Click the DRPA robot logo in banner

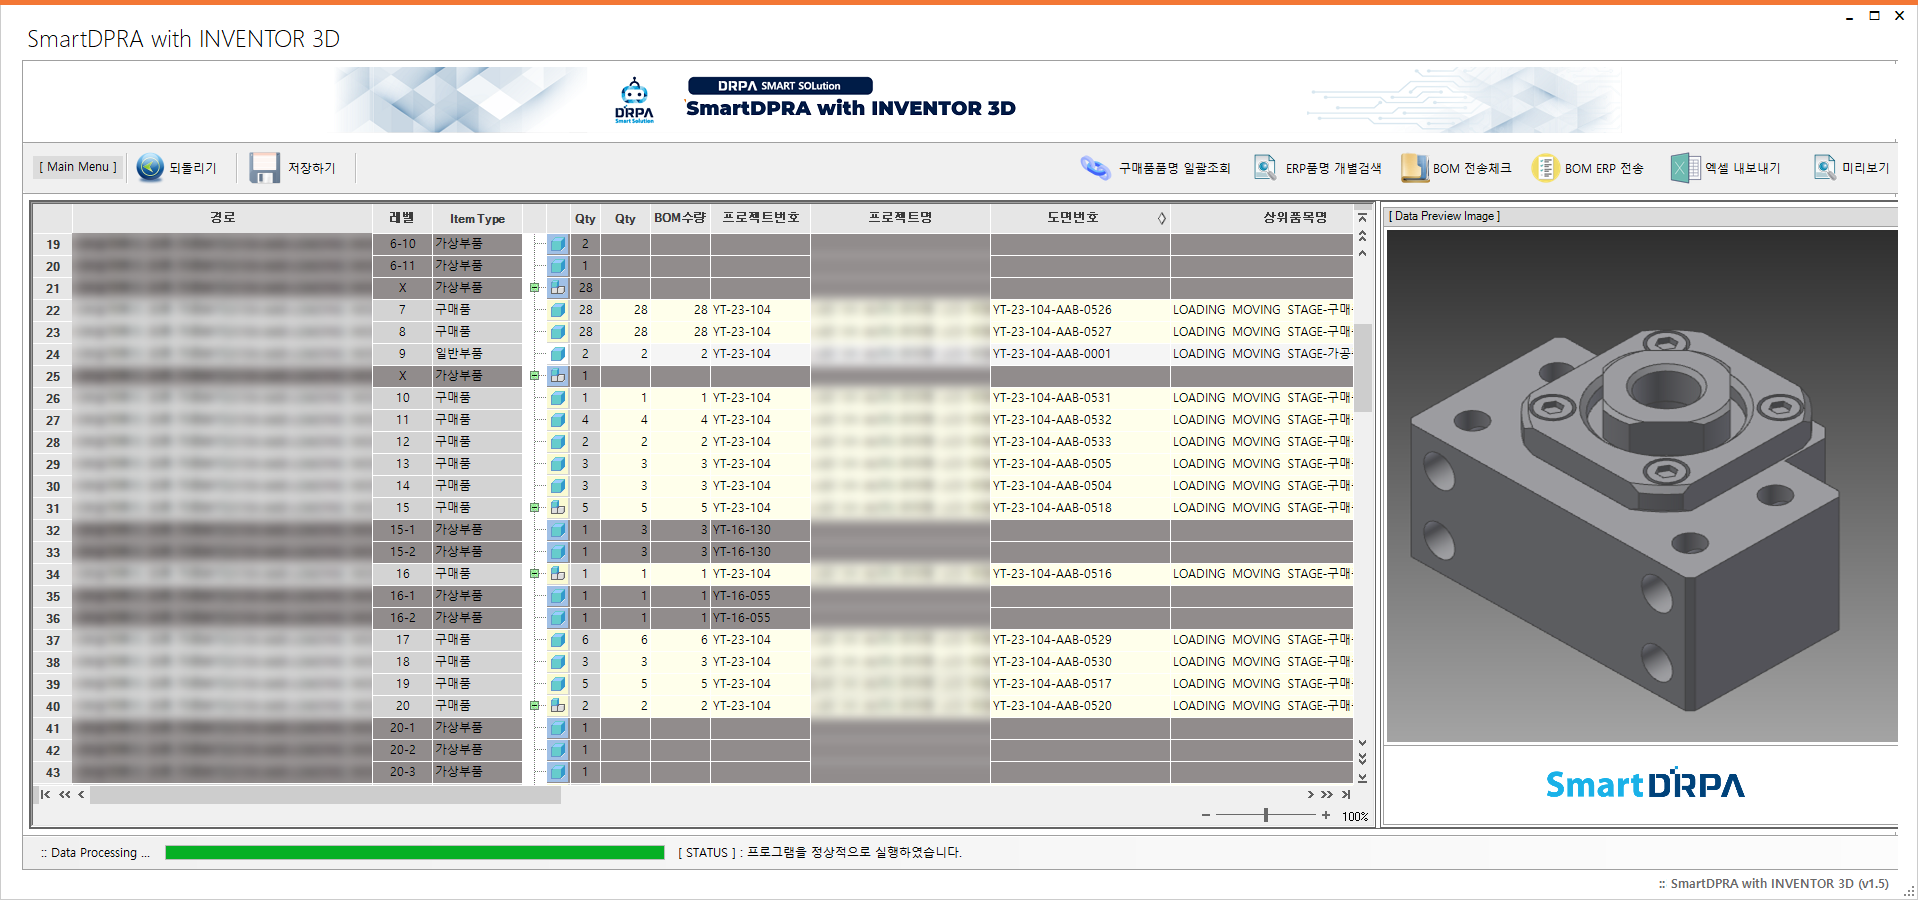(634, 100)
